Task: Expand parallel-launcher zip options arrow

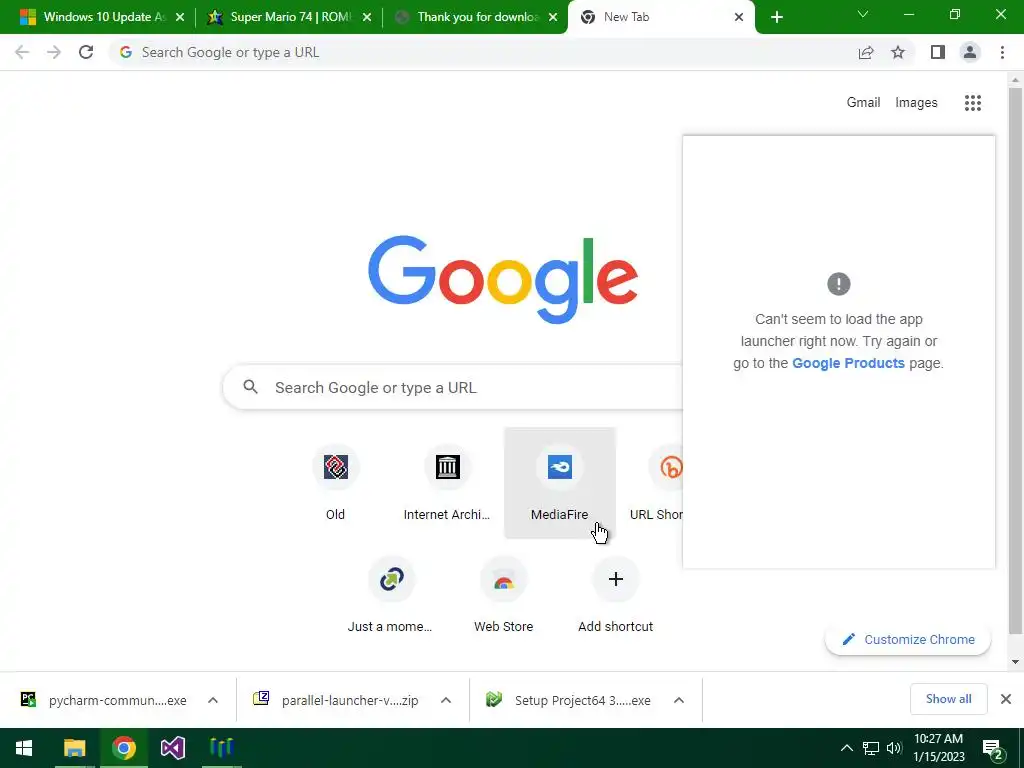Action: (x=446, y=700)
